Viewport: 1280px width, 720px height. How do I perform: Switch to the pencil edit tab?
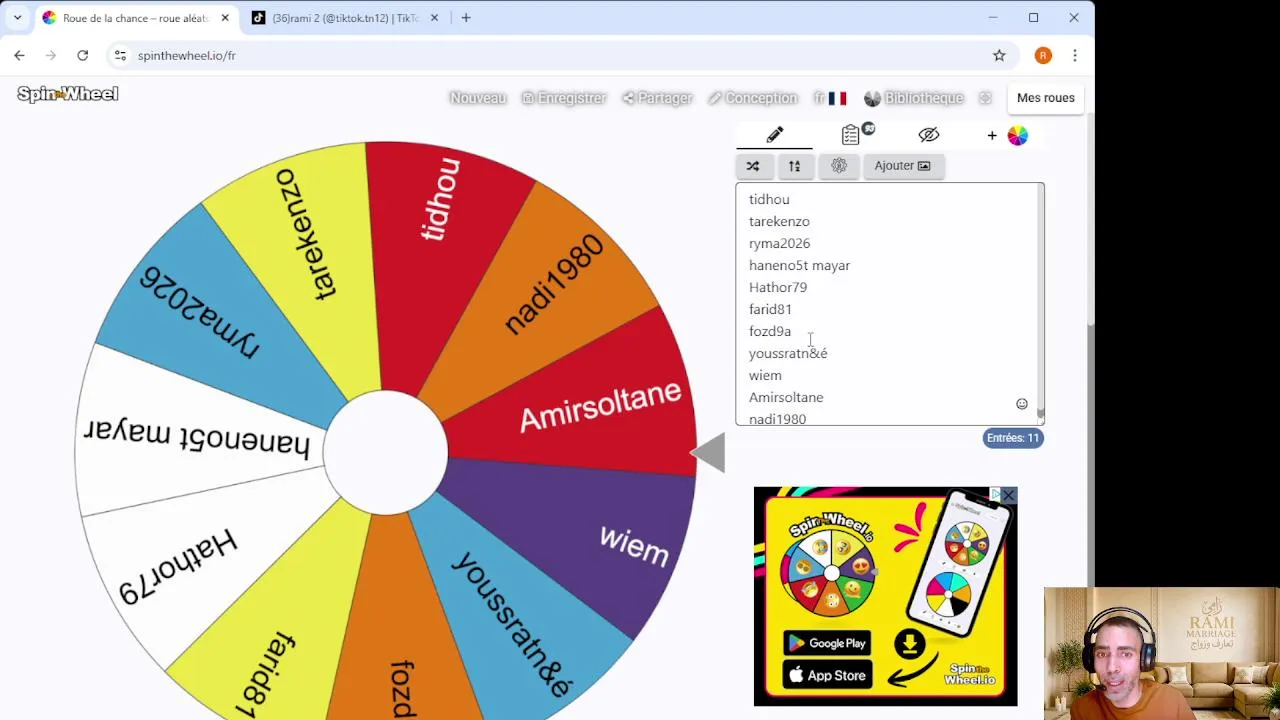775,135
